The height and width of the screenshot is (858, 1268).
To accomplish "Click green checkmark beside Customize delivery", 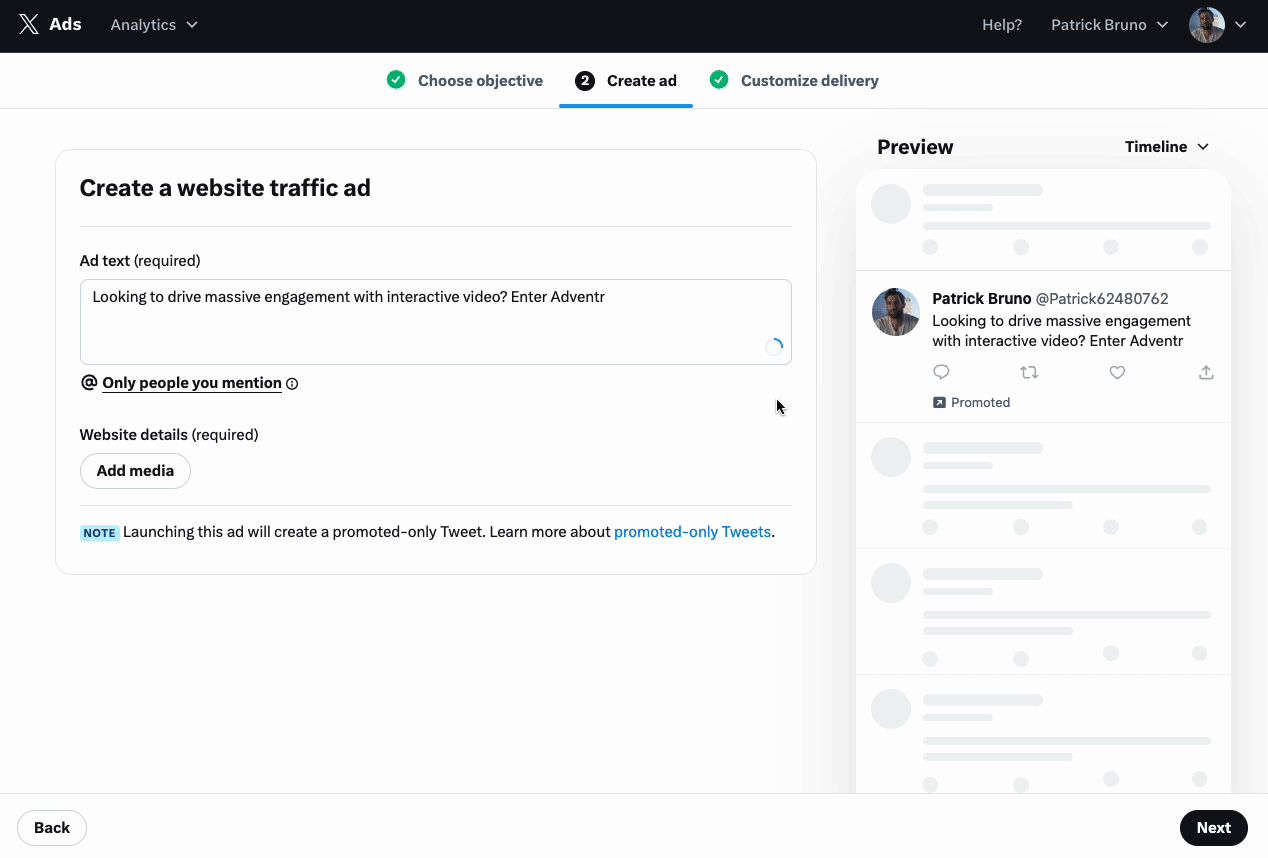I will (719, 80).
